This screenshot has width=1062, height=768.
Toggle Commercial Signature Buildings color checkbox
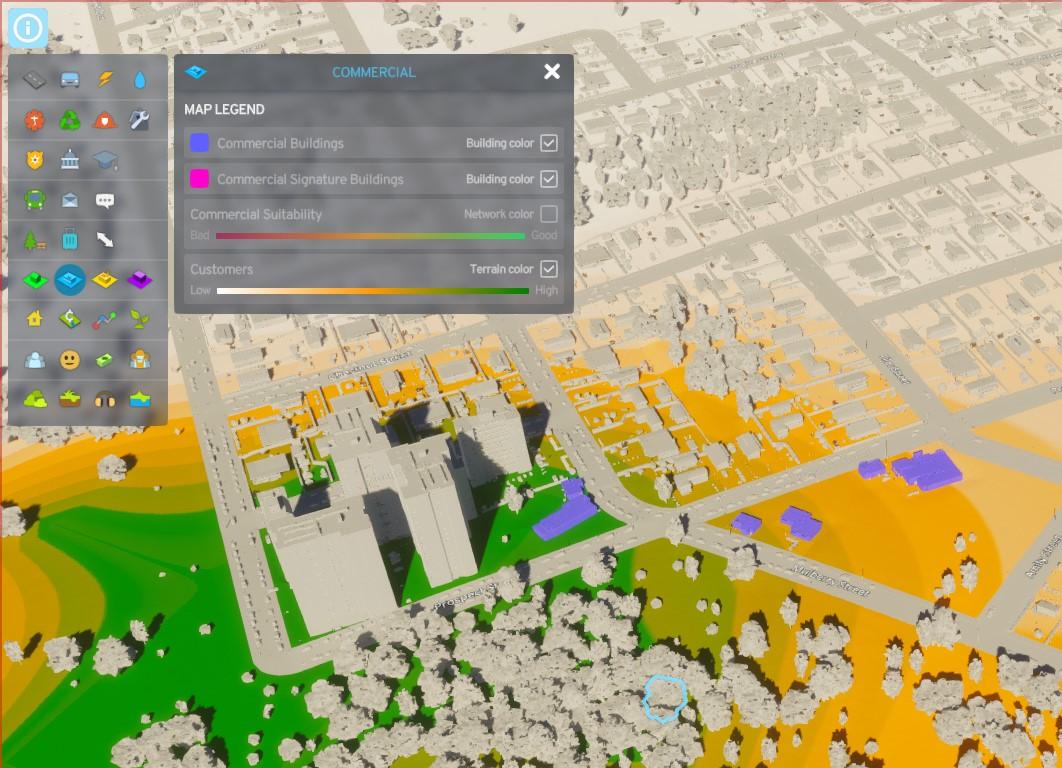548,179
